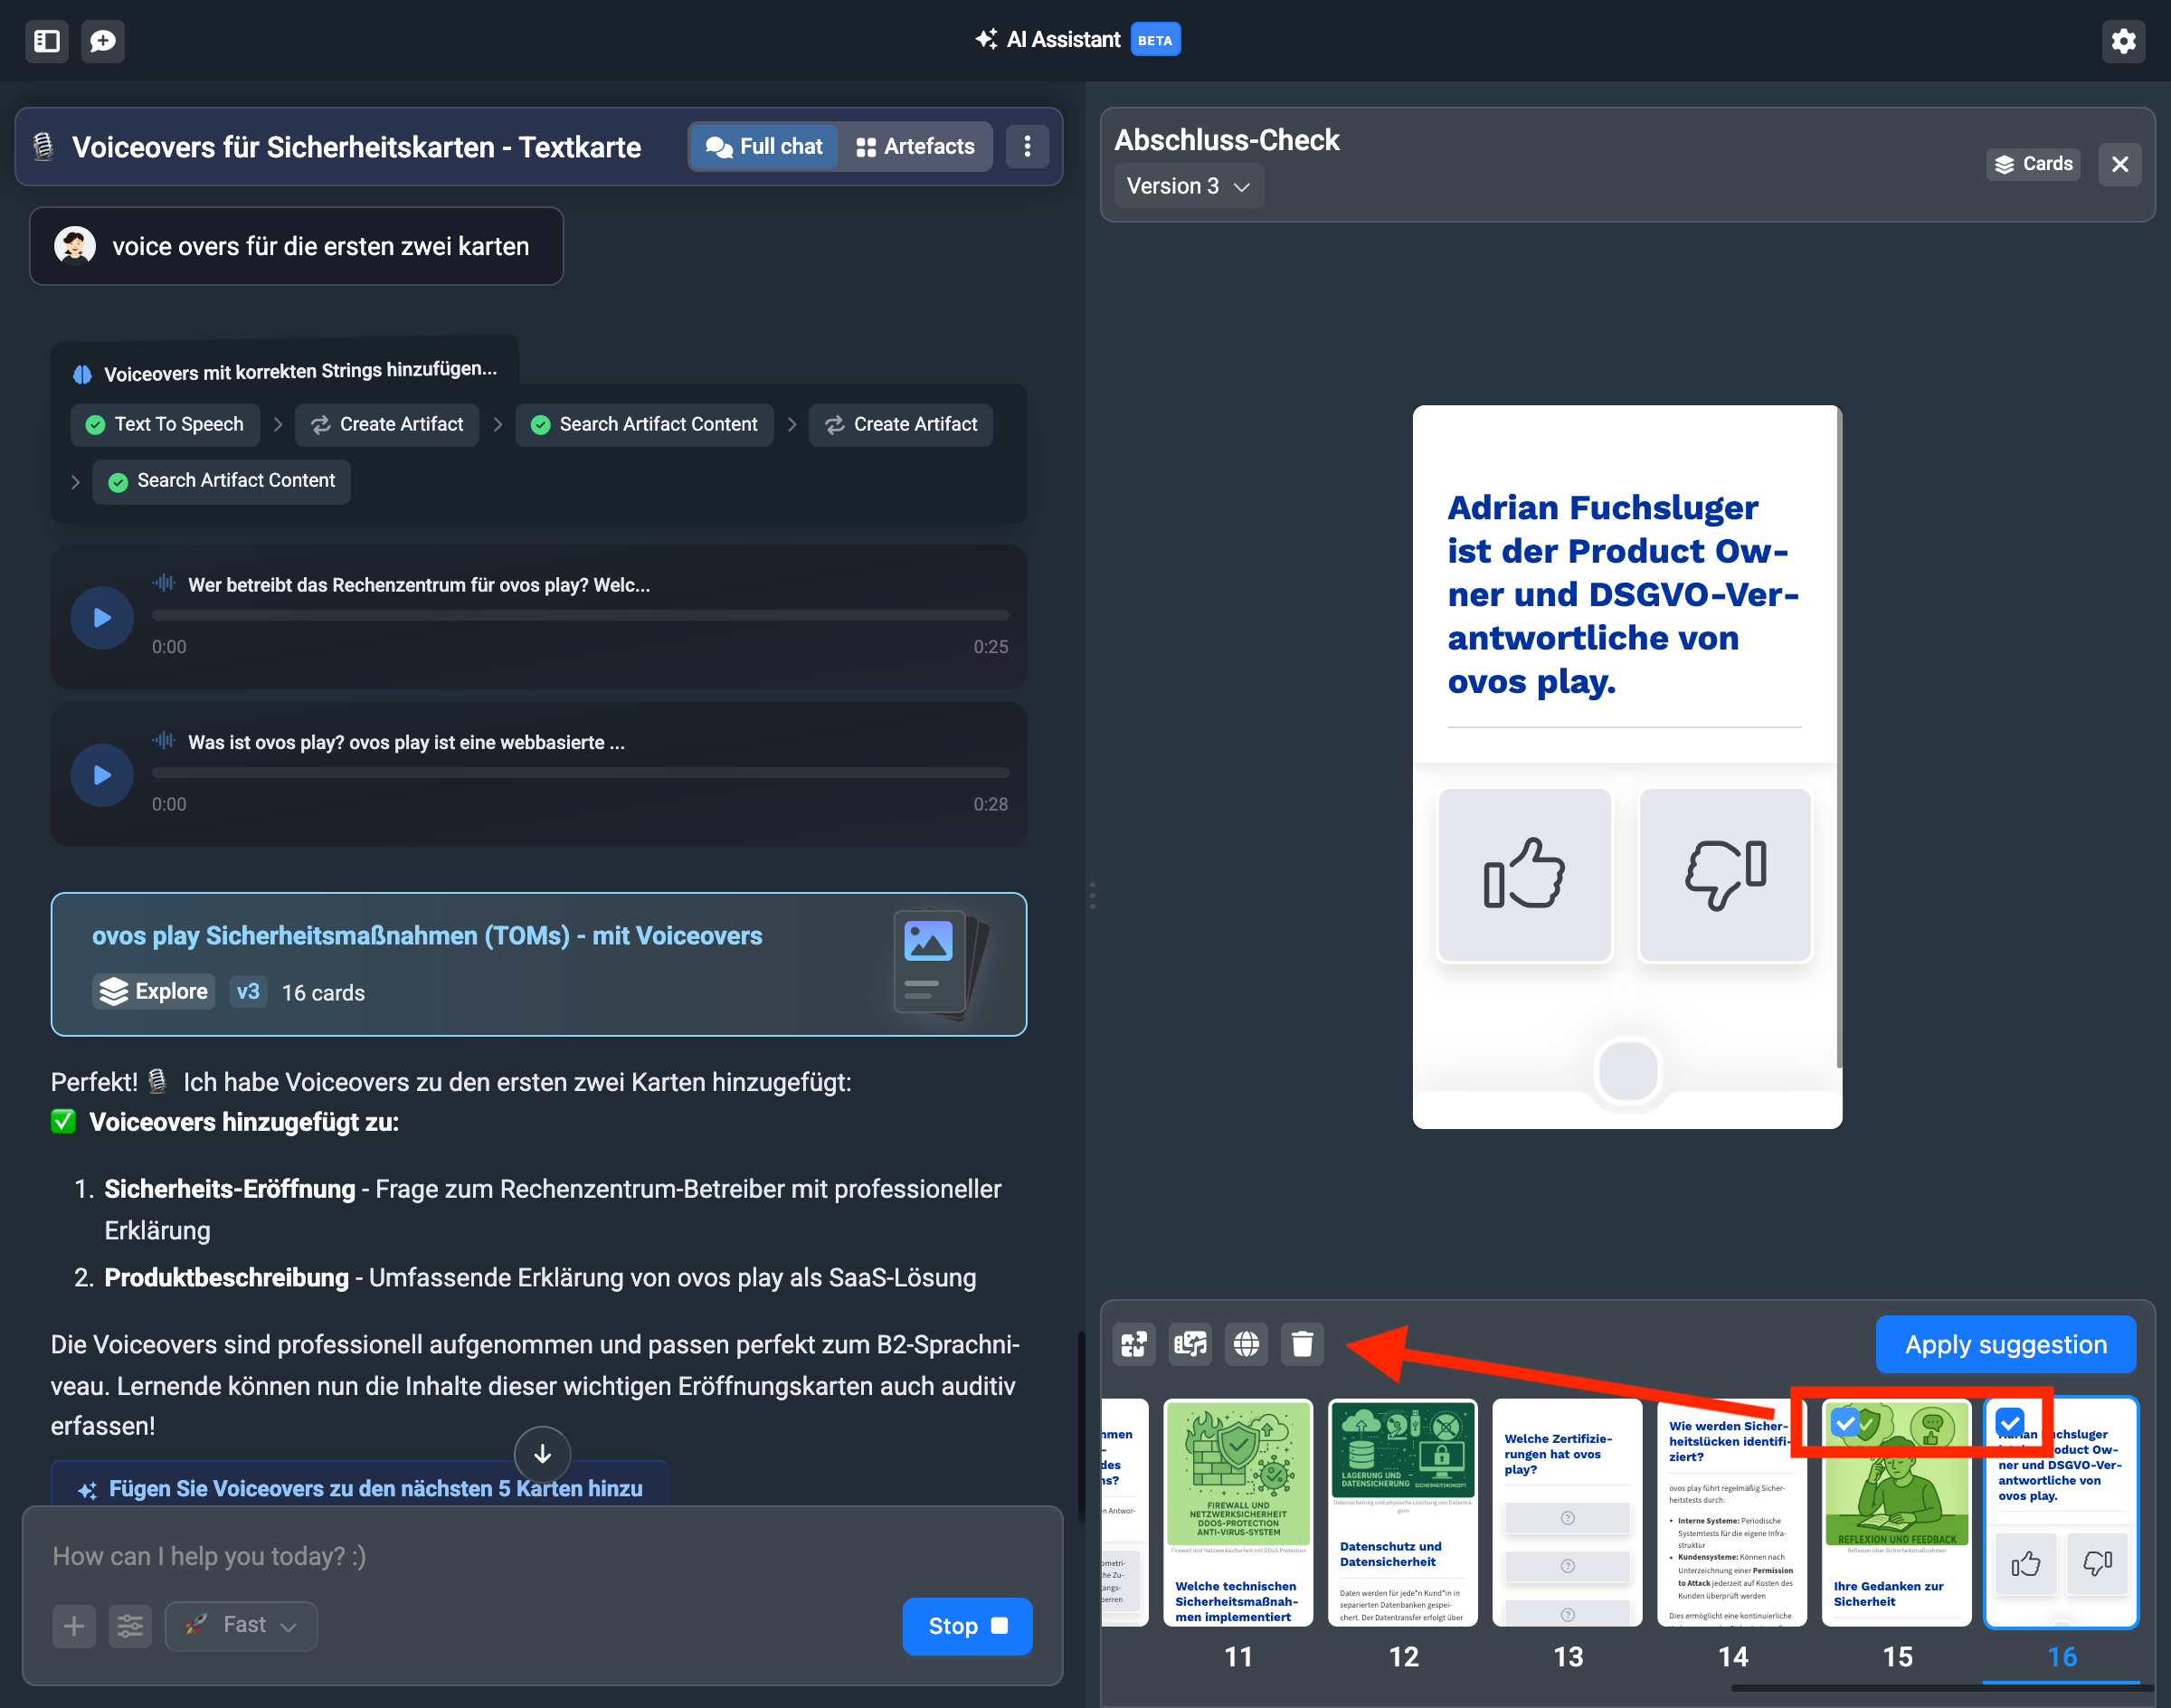The height and width of the screenshot is (1708, 2171).
Task: Click the first voiceover's progress bar
Action: 580,616
